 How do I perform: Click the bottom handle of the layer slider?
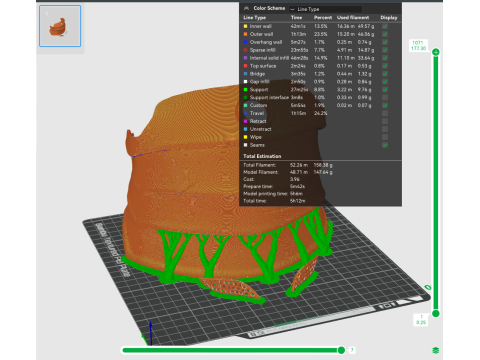436,313
